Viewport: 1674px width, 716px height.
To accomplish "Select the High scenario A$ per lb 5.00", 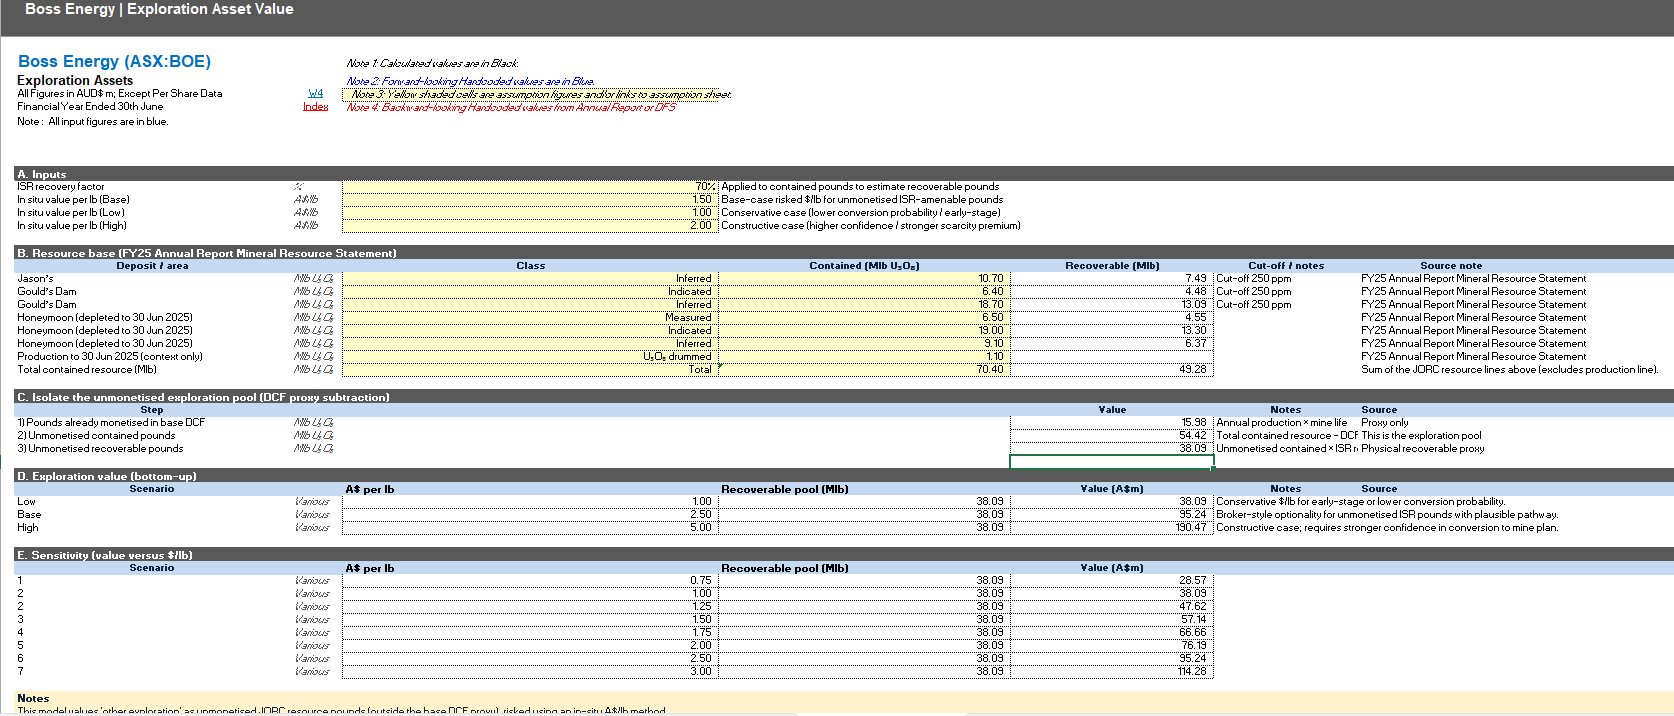I will (x=530, y=527).
